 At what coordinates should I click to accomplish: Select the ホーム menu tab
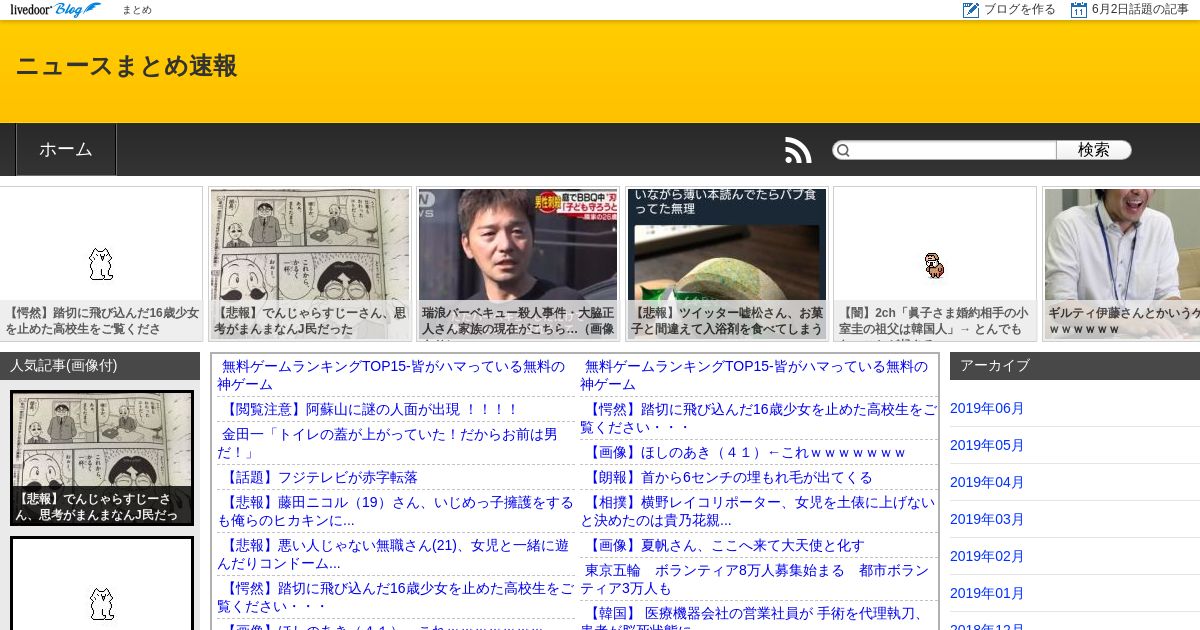pyautogui.click(x=66, y=150)
